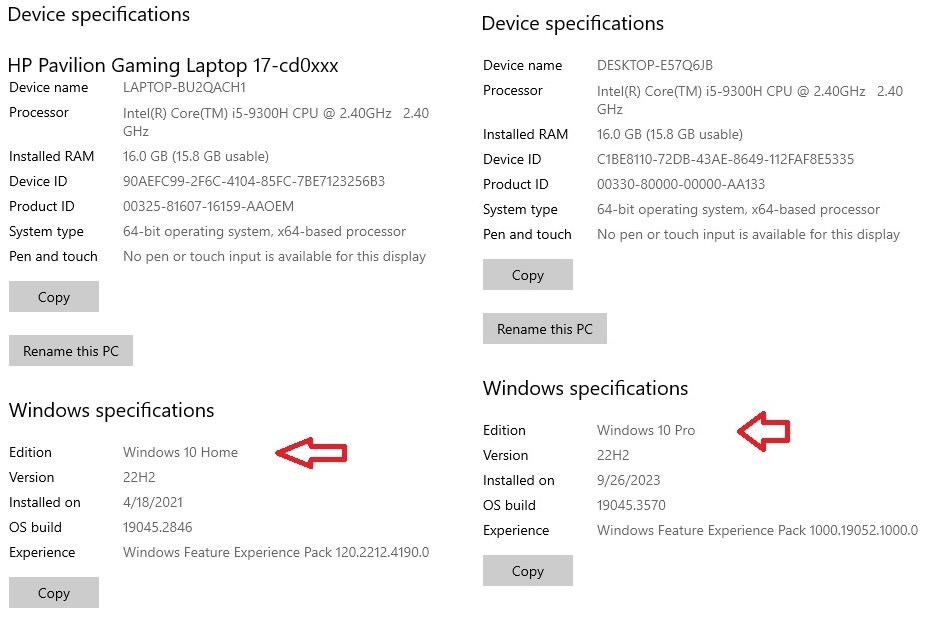Screen dimensions: 934x618
Task: Click system type value in the desktop panel
Action: pyautogui.click(x=738, y=209)
